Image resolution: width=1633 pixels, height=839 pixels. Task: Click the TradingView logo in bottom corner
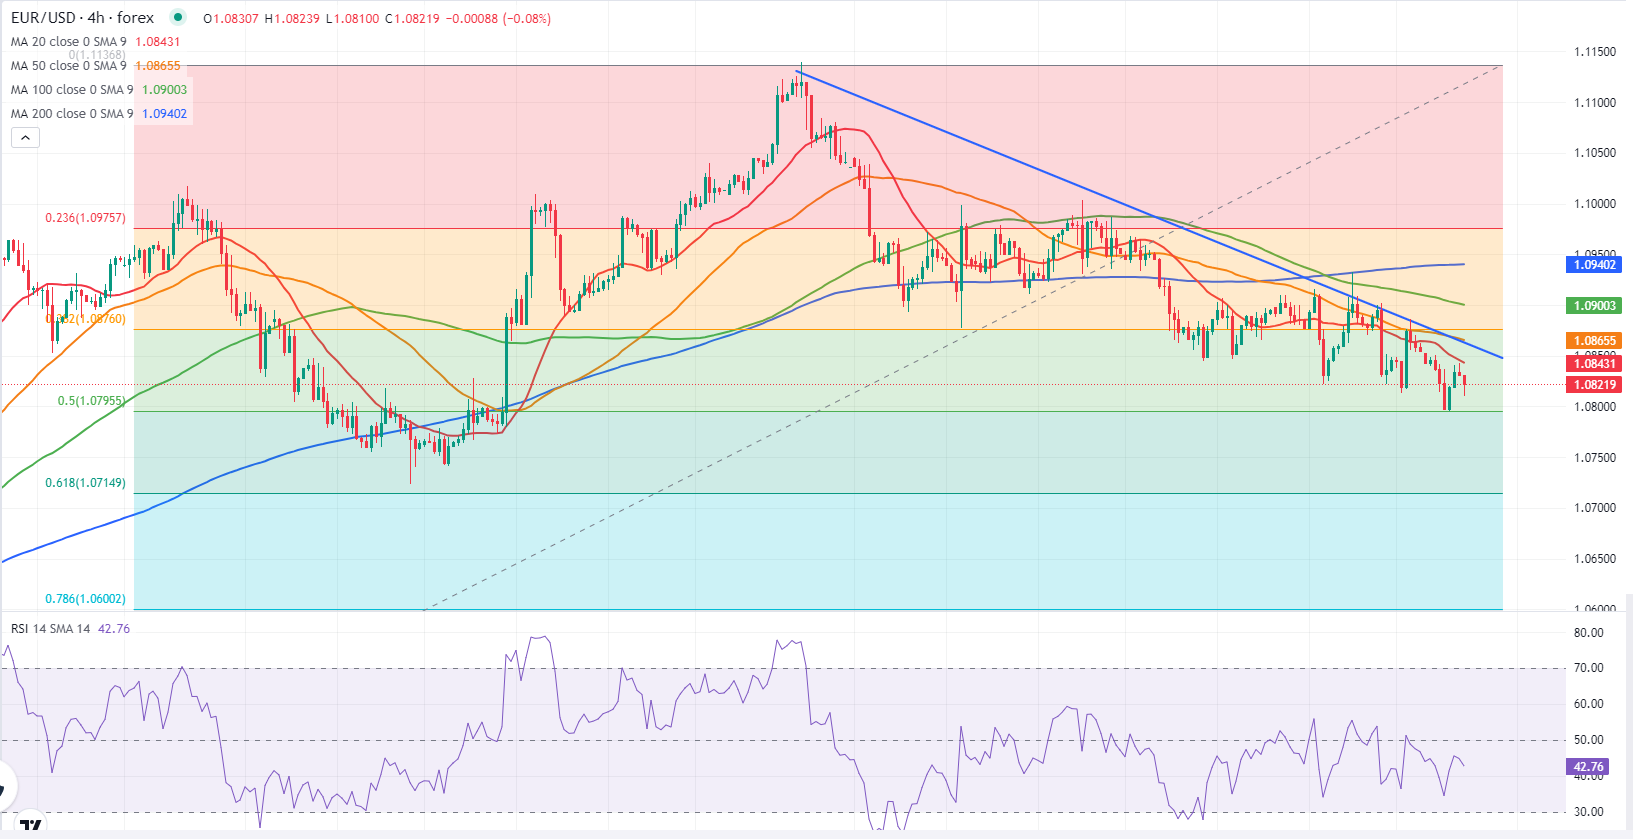point(30,826)
